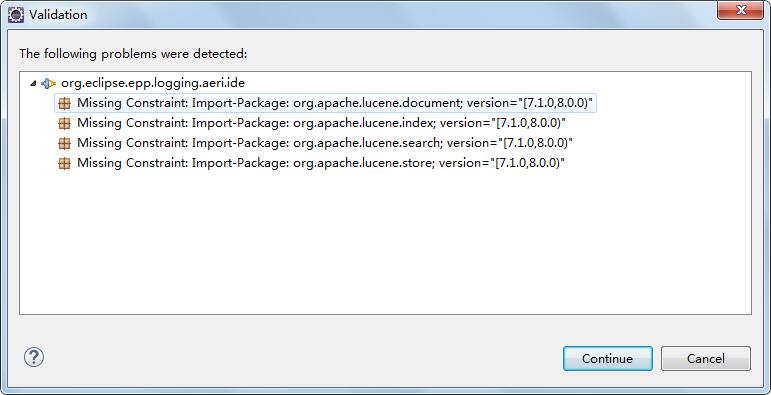Click the package icon for lucene.document constraint
The height and width of the screenshot is (395, 771).
[x=64, y=103]
